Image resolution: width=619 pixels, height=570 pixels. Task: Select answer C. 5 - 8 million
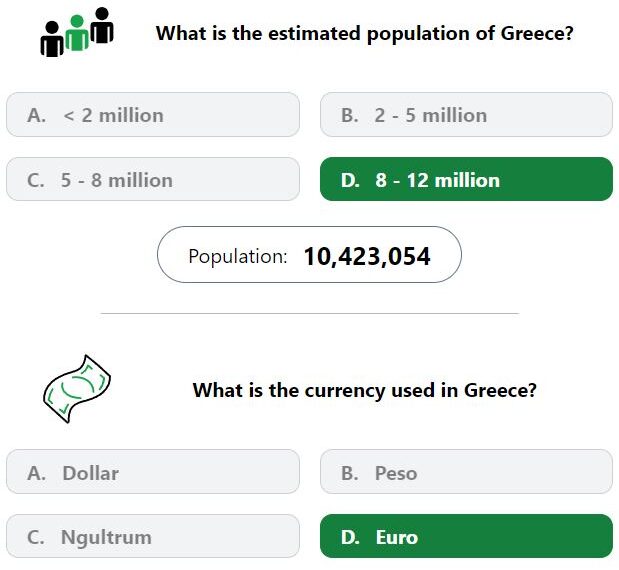153,179
